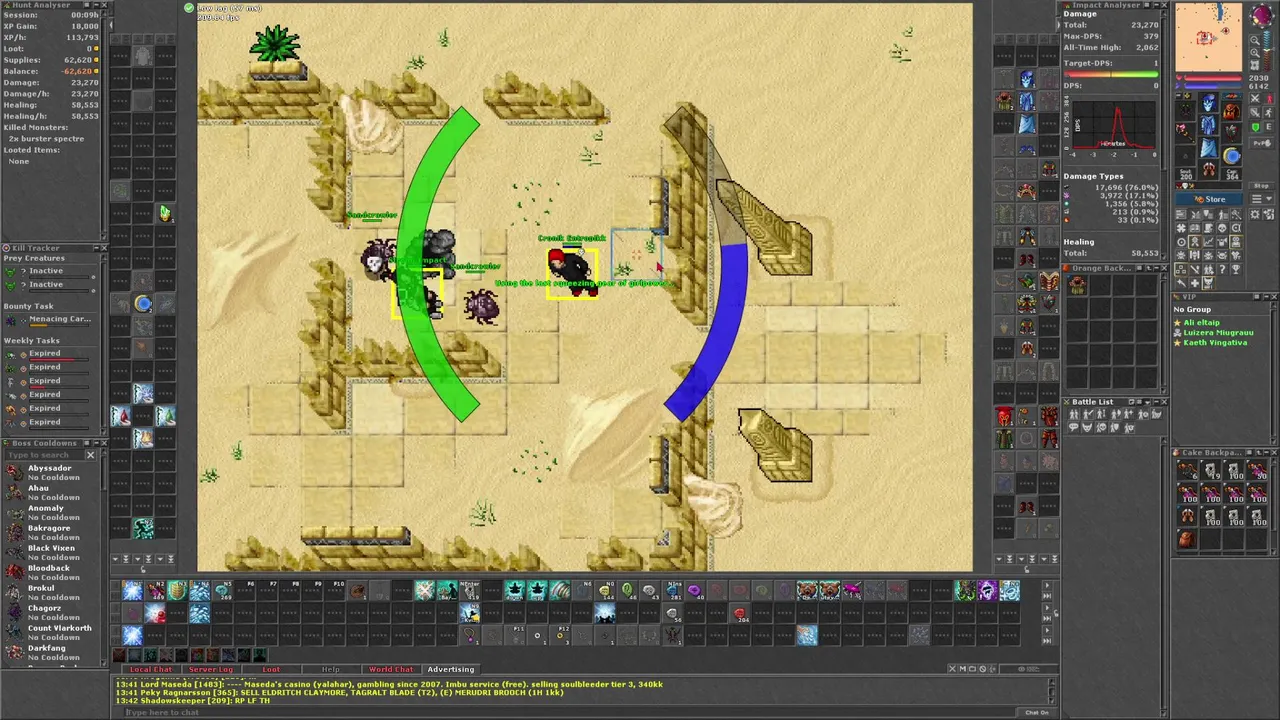
Task: Click the first Cake Backpack item slot
Action: 1187,471
